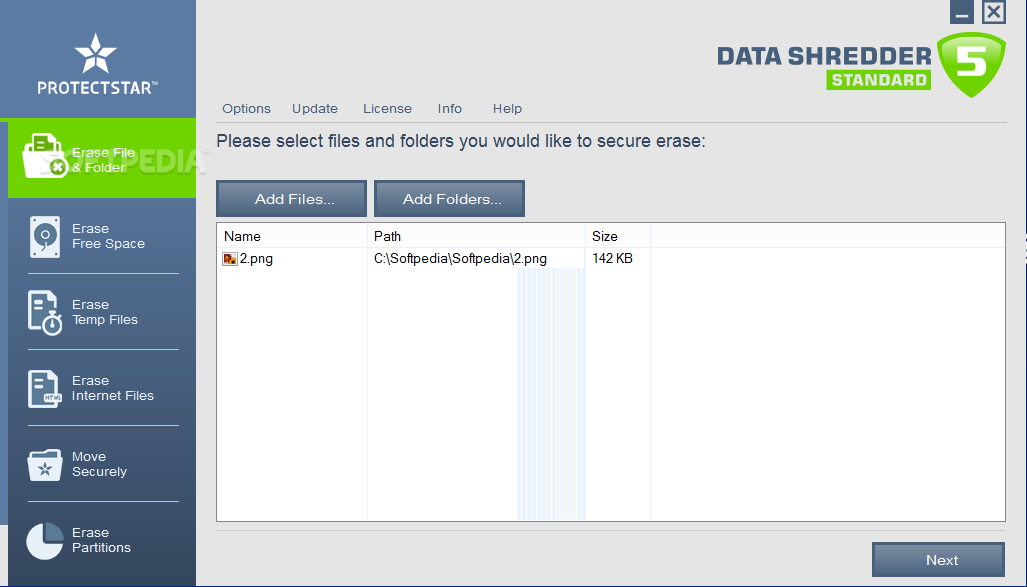Viewport: 1027px width, 587px height.
Task: Sort list by Path column header
Action: [476, 236]
